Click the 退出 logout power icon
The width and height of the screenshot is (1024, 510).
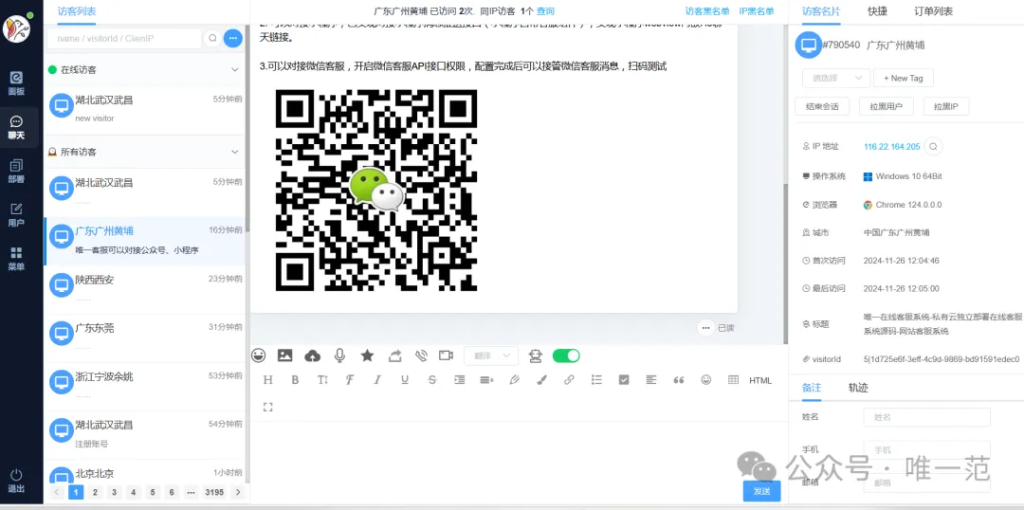click(16, 481)
